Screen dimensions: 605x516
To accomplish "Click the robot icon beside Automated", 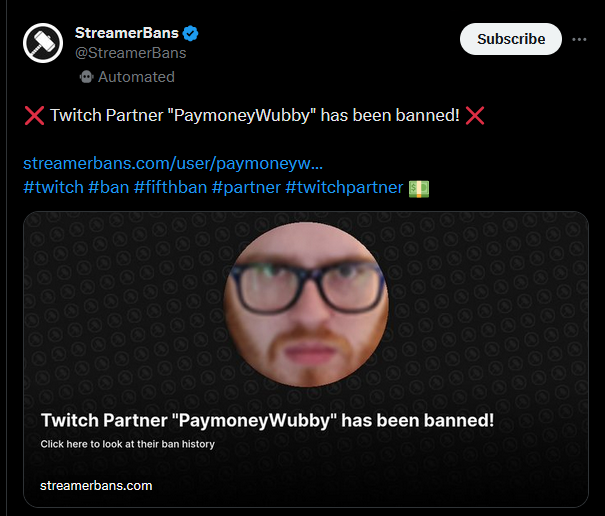I will [86, 77].
